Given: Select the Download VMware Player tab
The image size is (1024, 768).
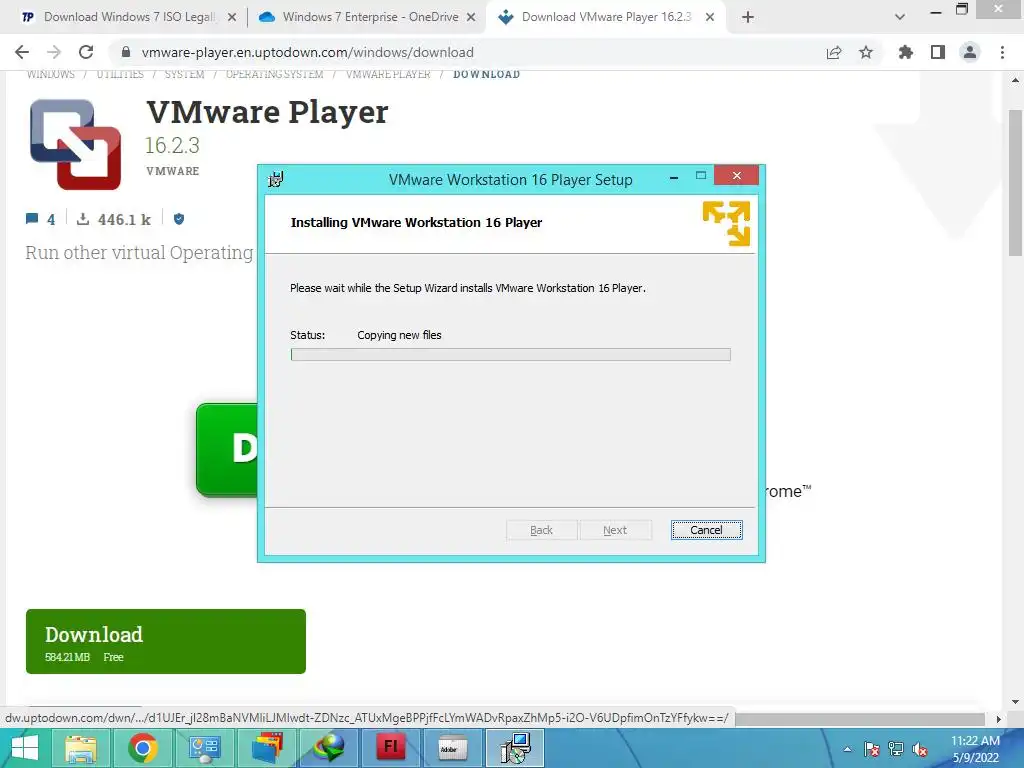Looking at the screenshot, I should point(604,17).
